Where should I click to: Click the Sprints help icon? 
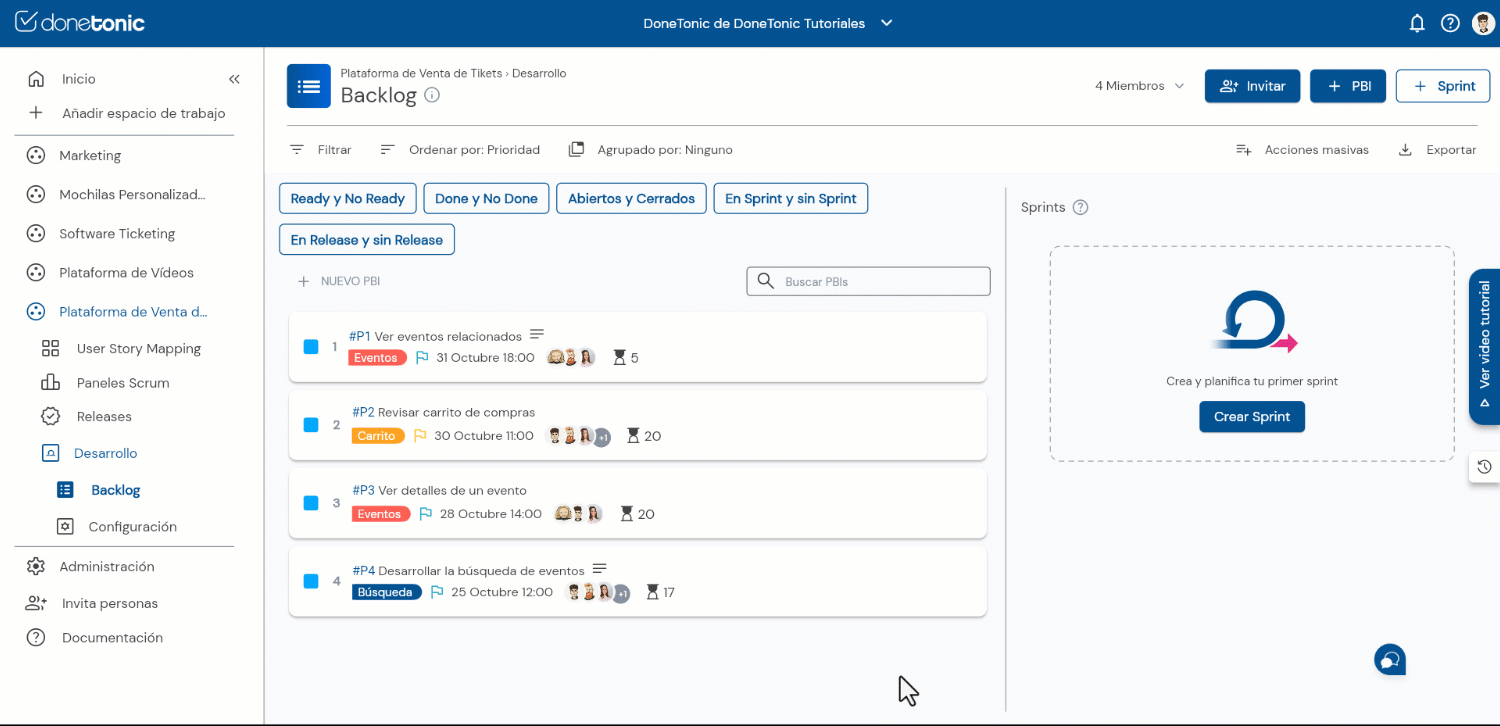1080,207
